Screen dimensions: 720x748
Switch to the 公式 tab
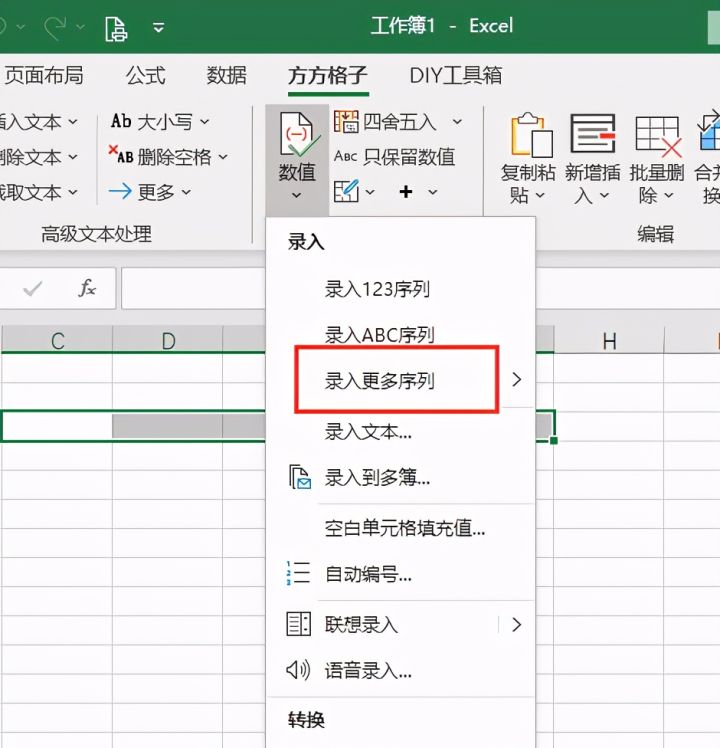(x=146, y=75)
